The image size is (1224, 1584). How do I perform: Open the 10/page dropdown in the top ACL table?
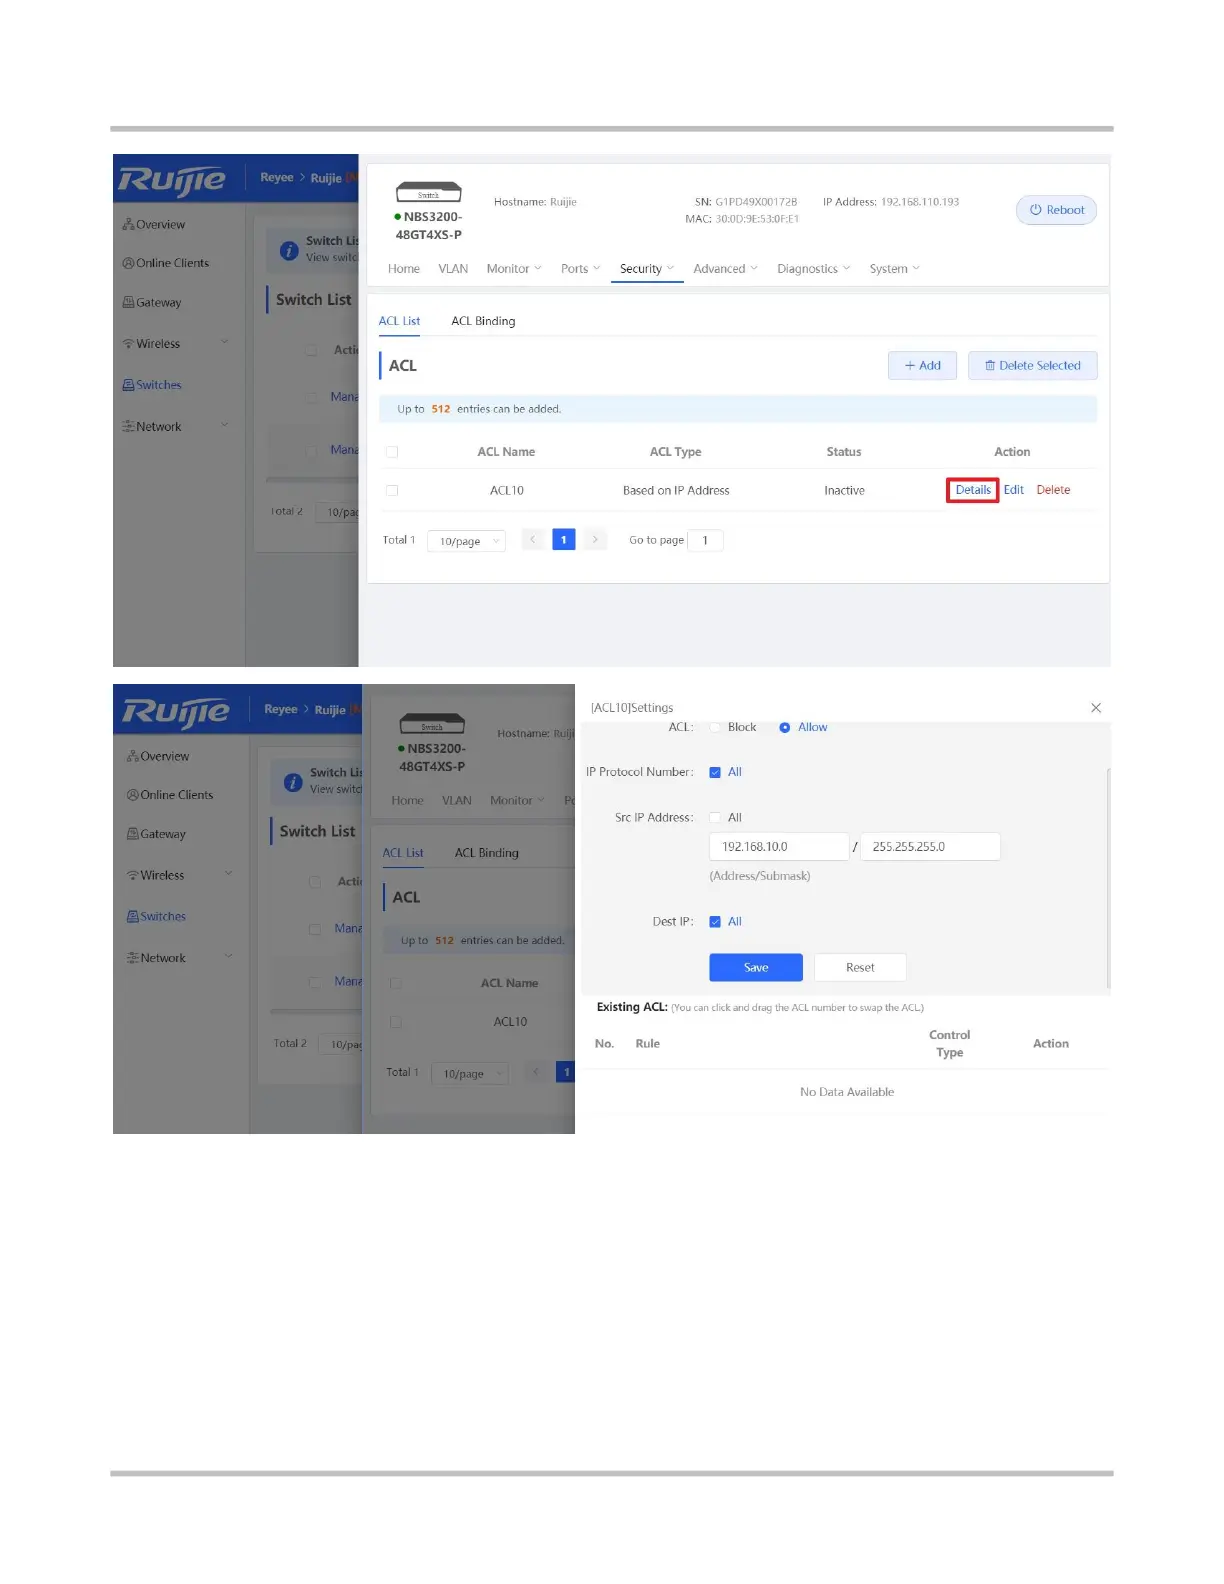tap(466, 541)
